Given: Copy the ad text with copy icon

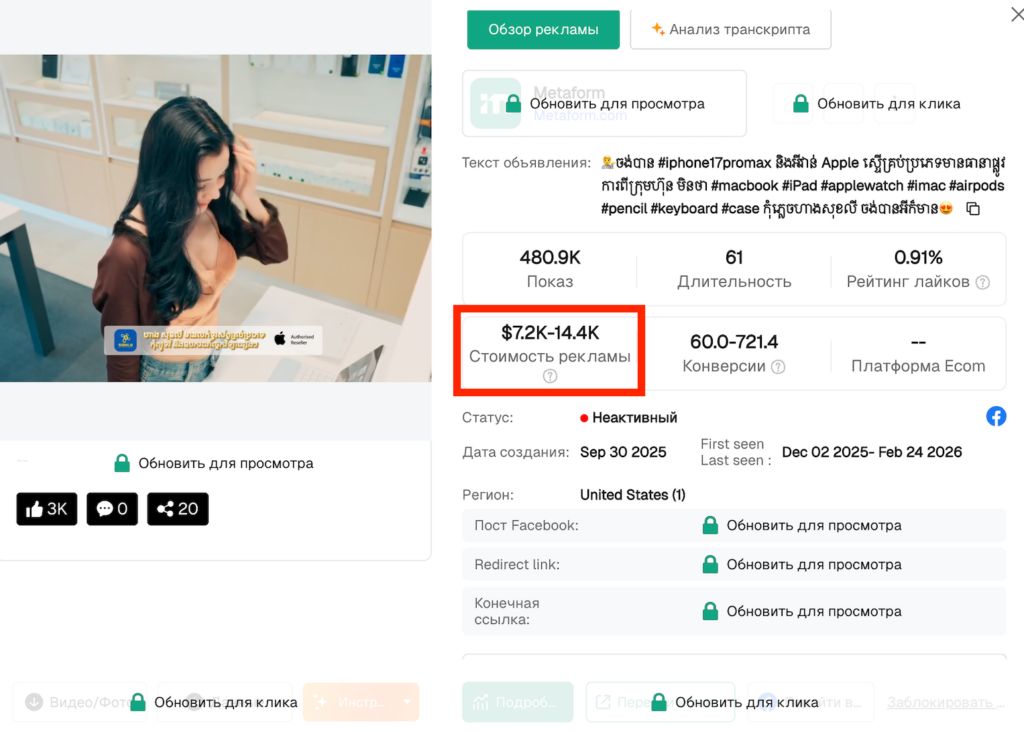Looking at the screenshot, I should [x=973, y=209].
